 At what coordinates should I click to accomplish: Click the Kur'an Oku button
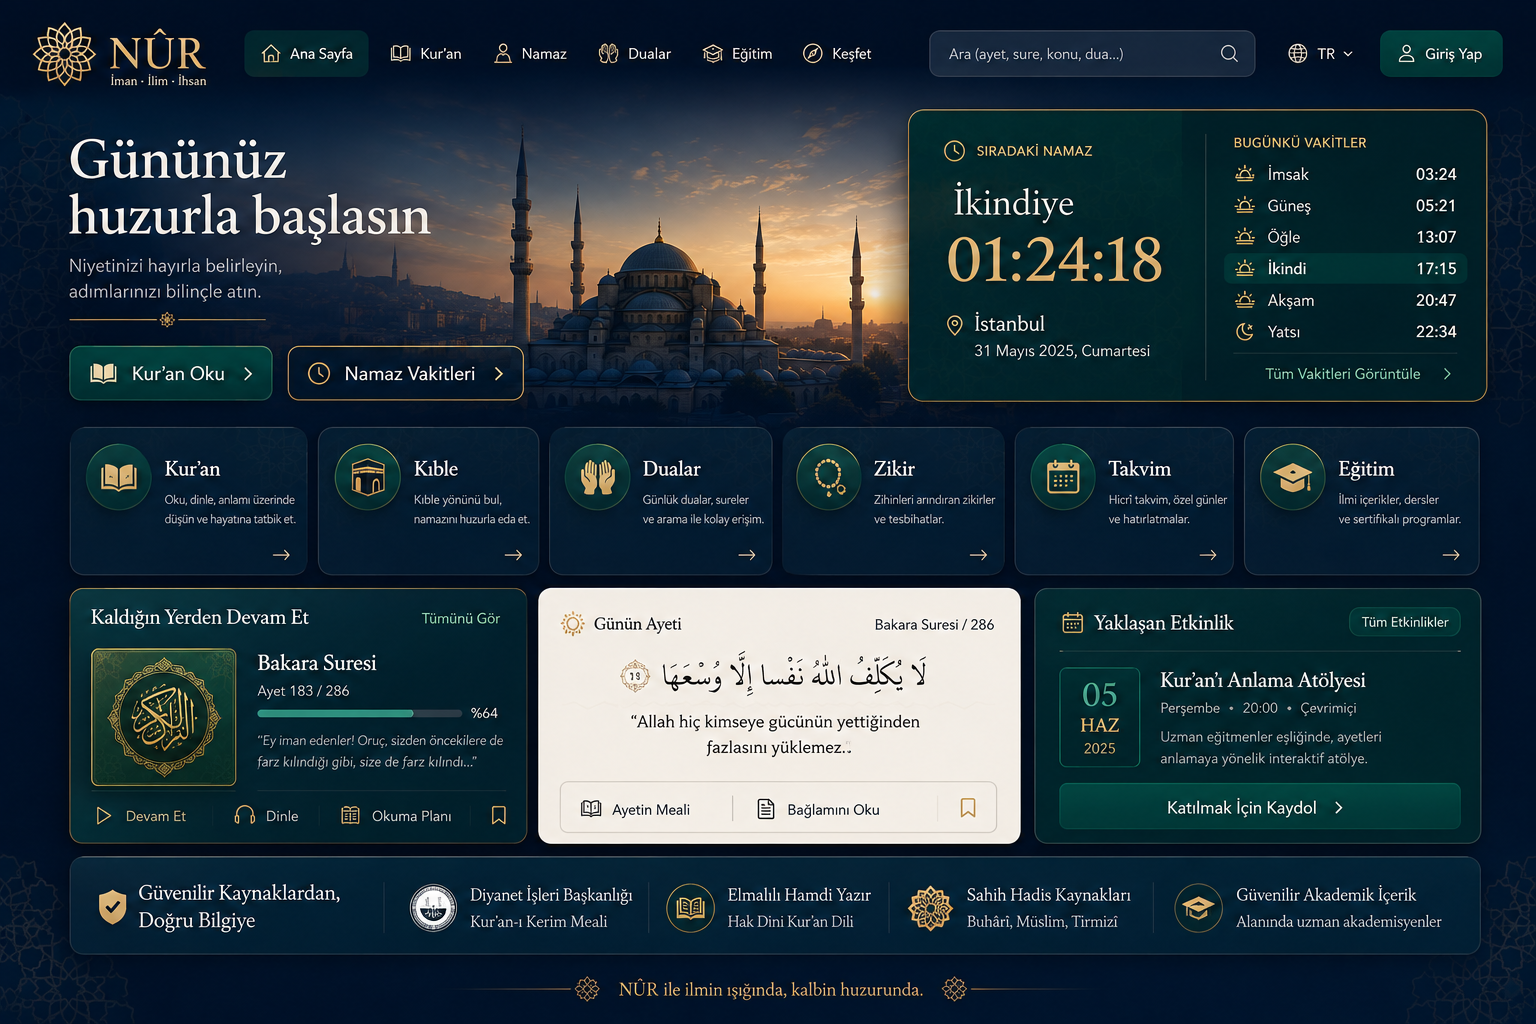pyautogui.click(x=171, y=373)
